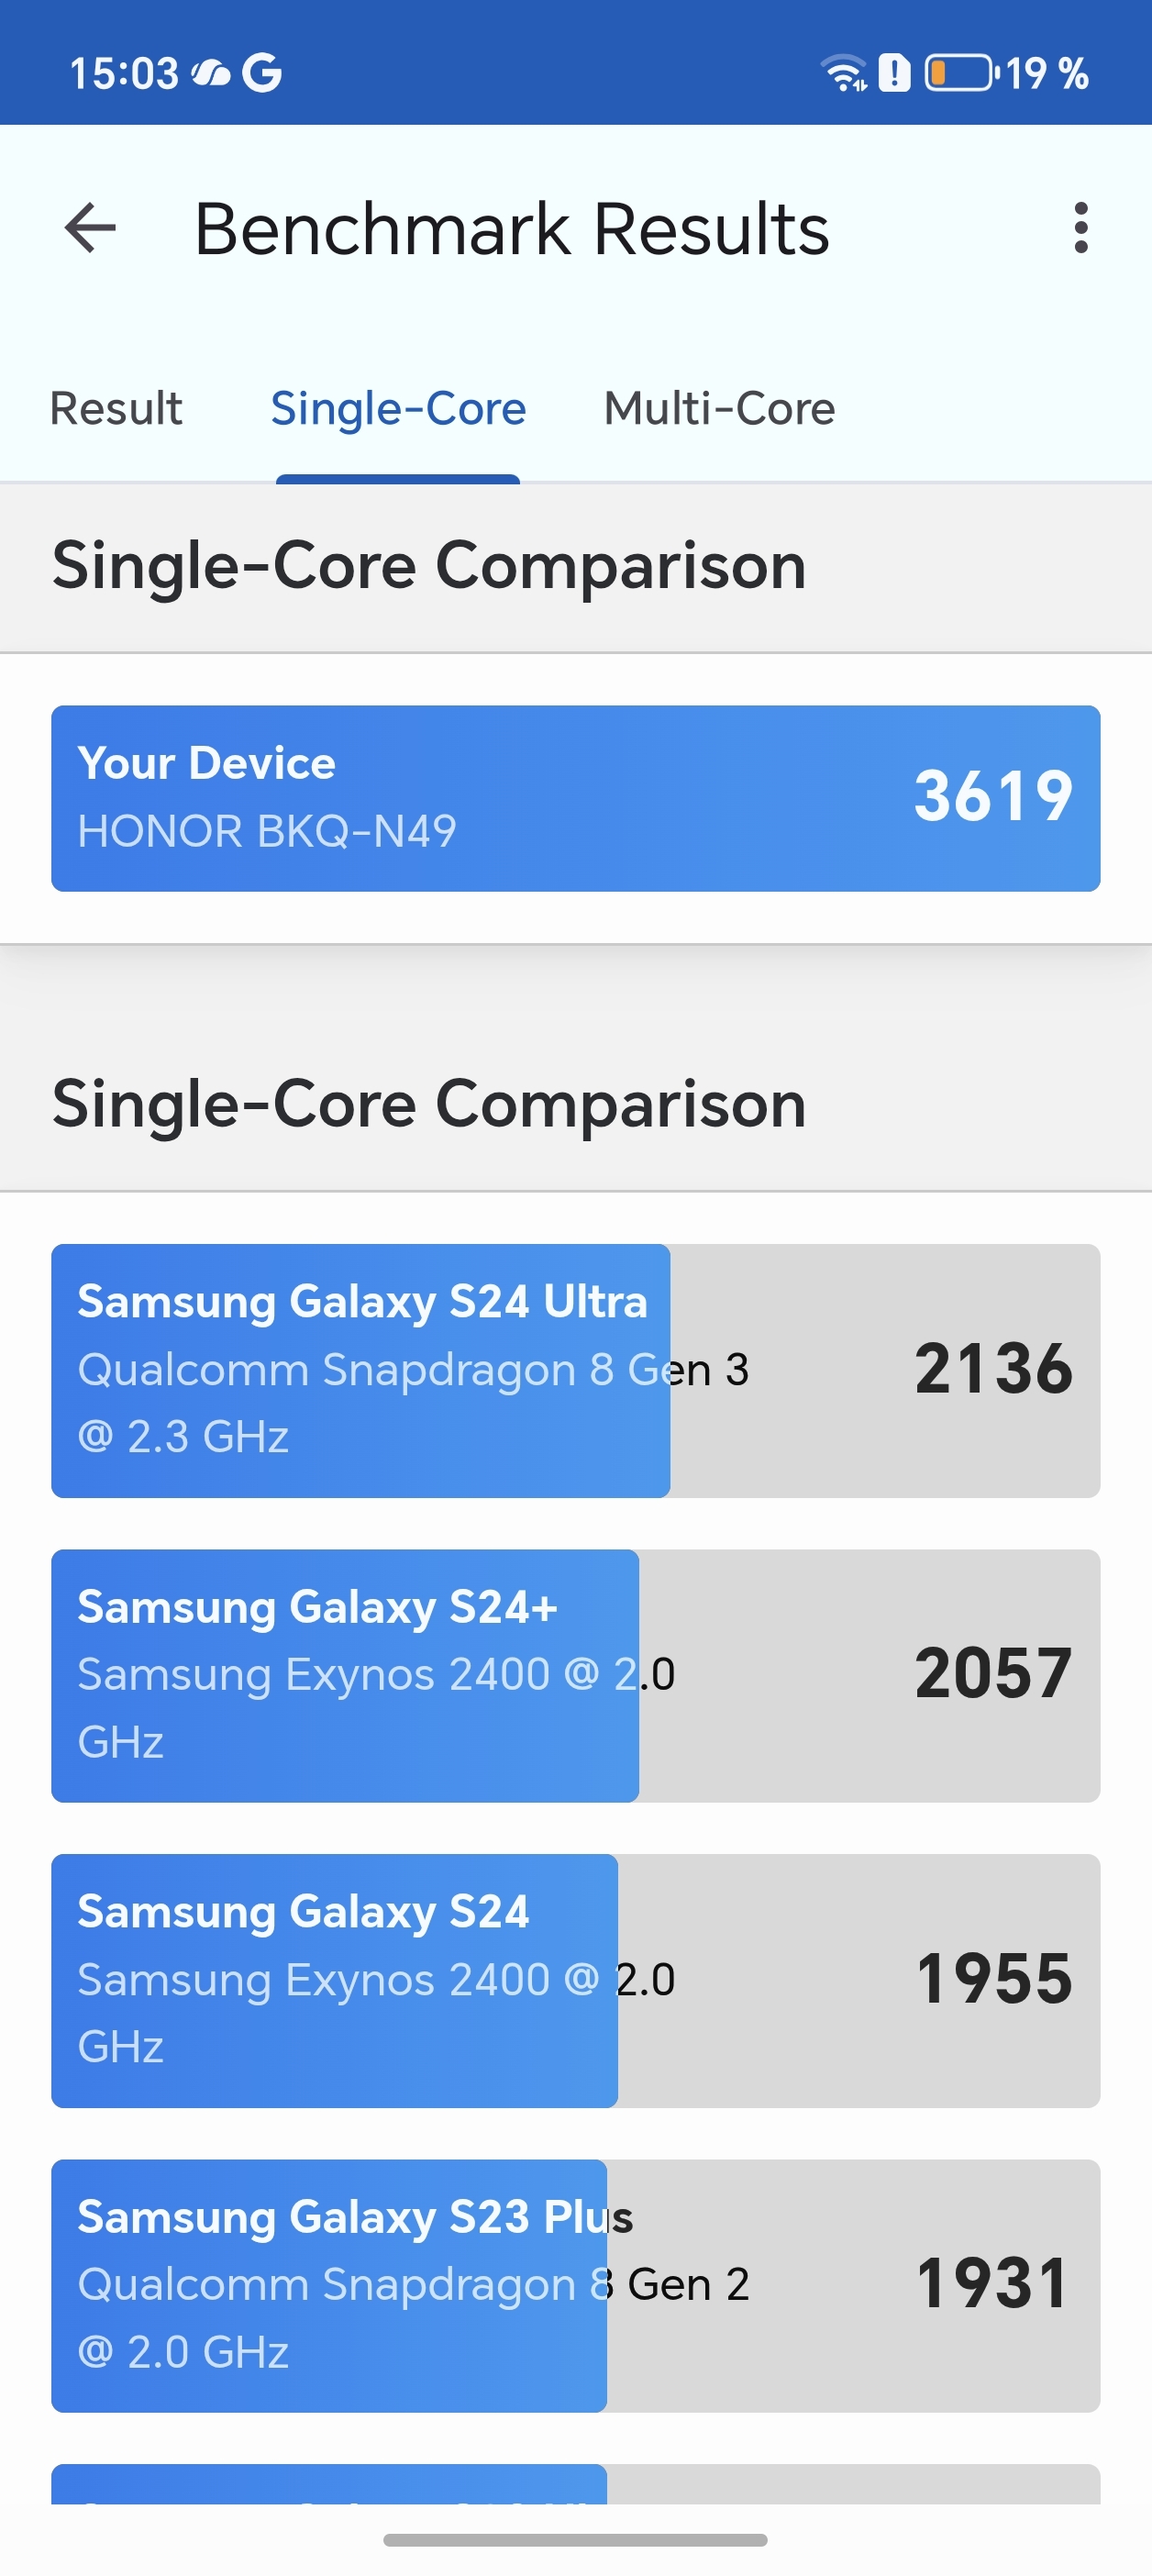1152x2576 pixels.
Task: Open the three-dot overflow menu
Action: 1081,228
